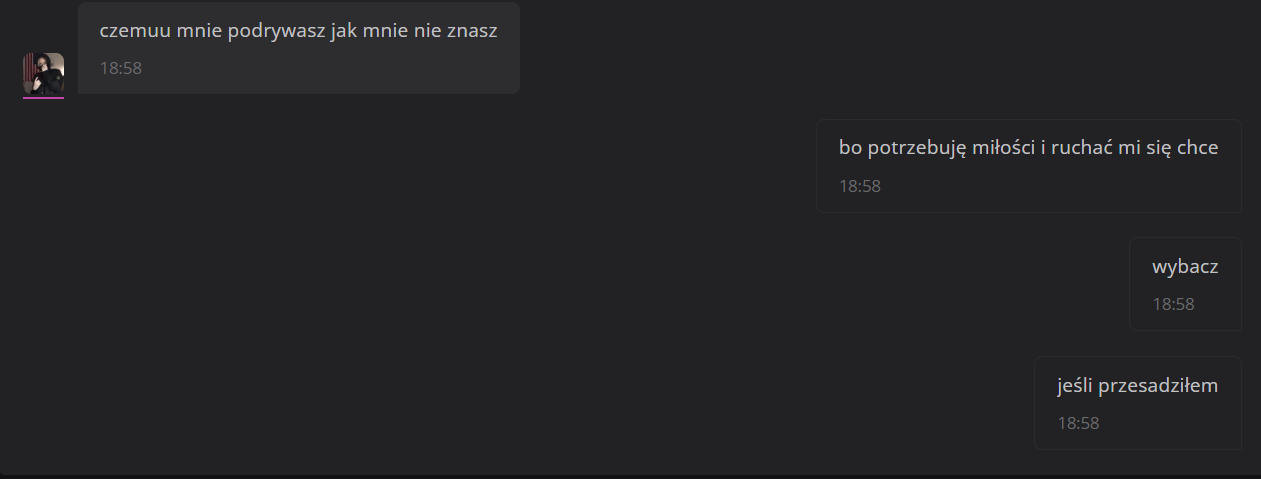Viewport: 1261px width, 479px height.
Task: Select the "wybacz" message bubble
Action: 1185,284
